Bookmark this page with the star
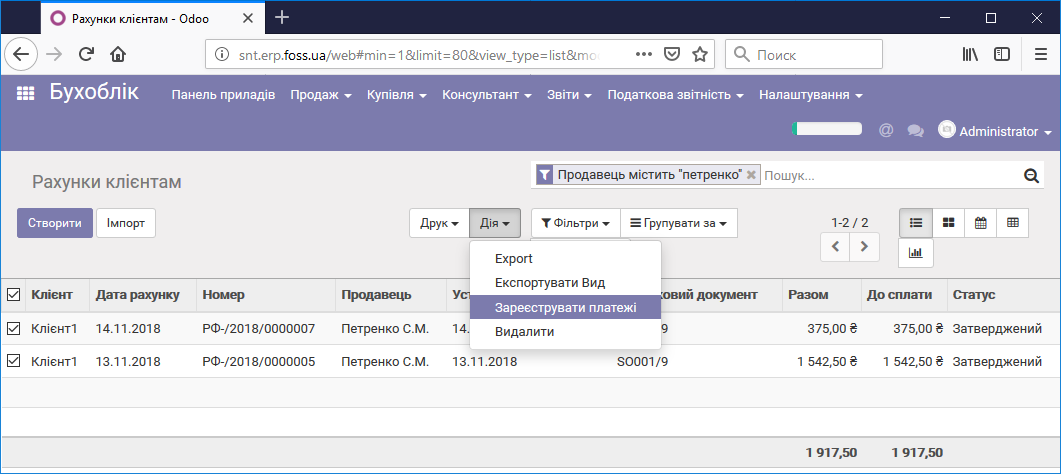 pos(699,54)
